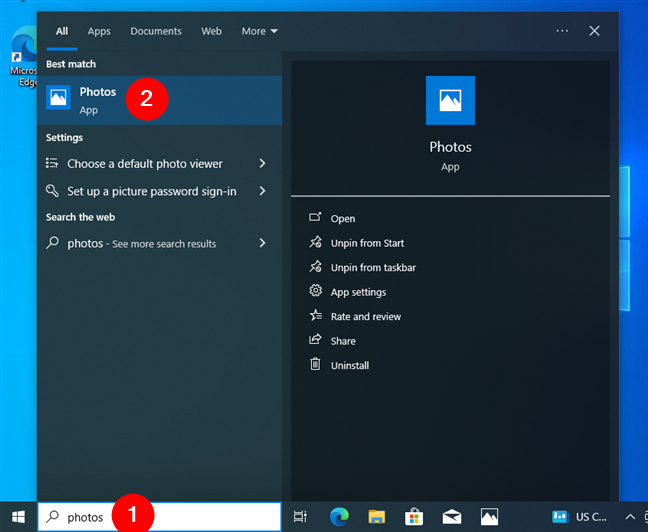648x532 pixels.
Task: Click the trash can icon beside Uninstall
Action: tap(315, 364)
